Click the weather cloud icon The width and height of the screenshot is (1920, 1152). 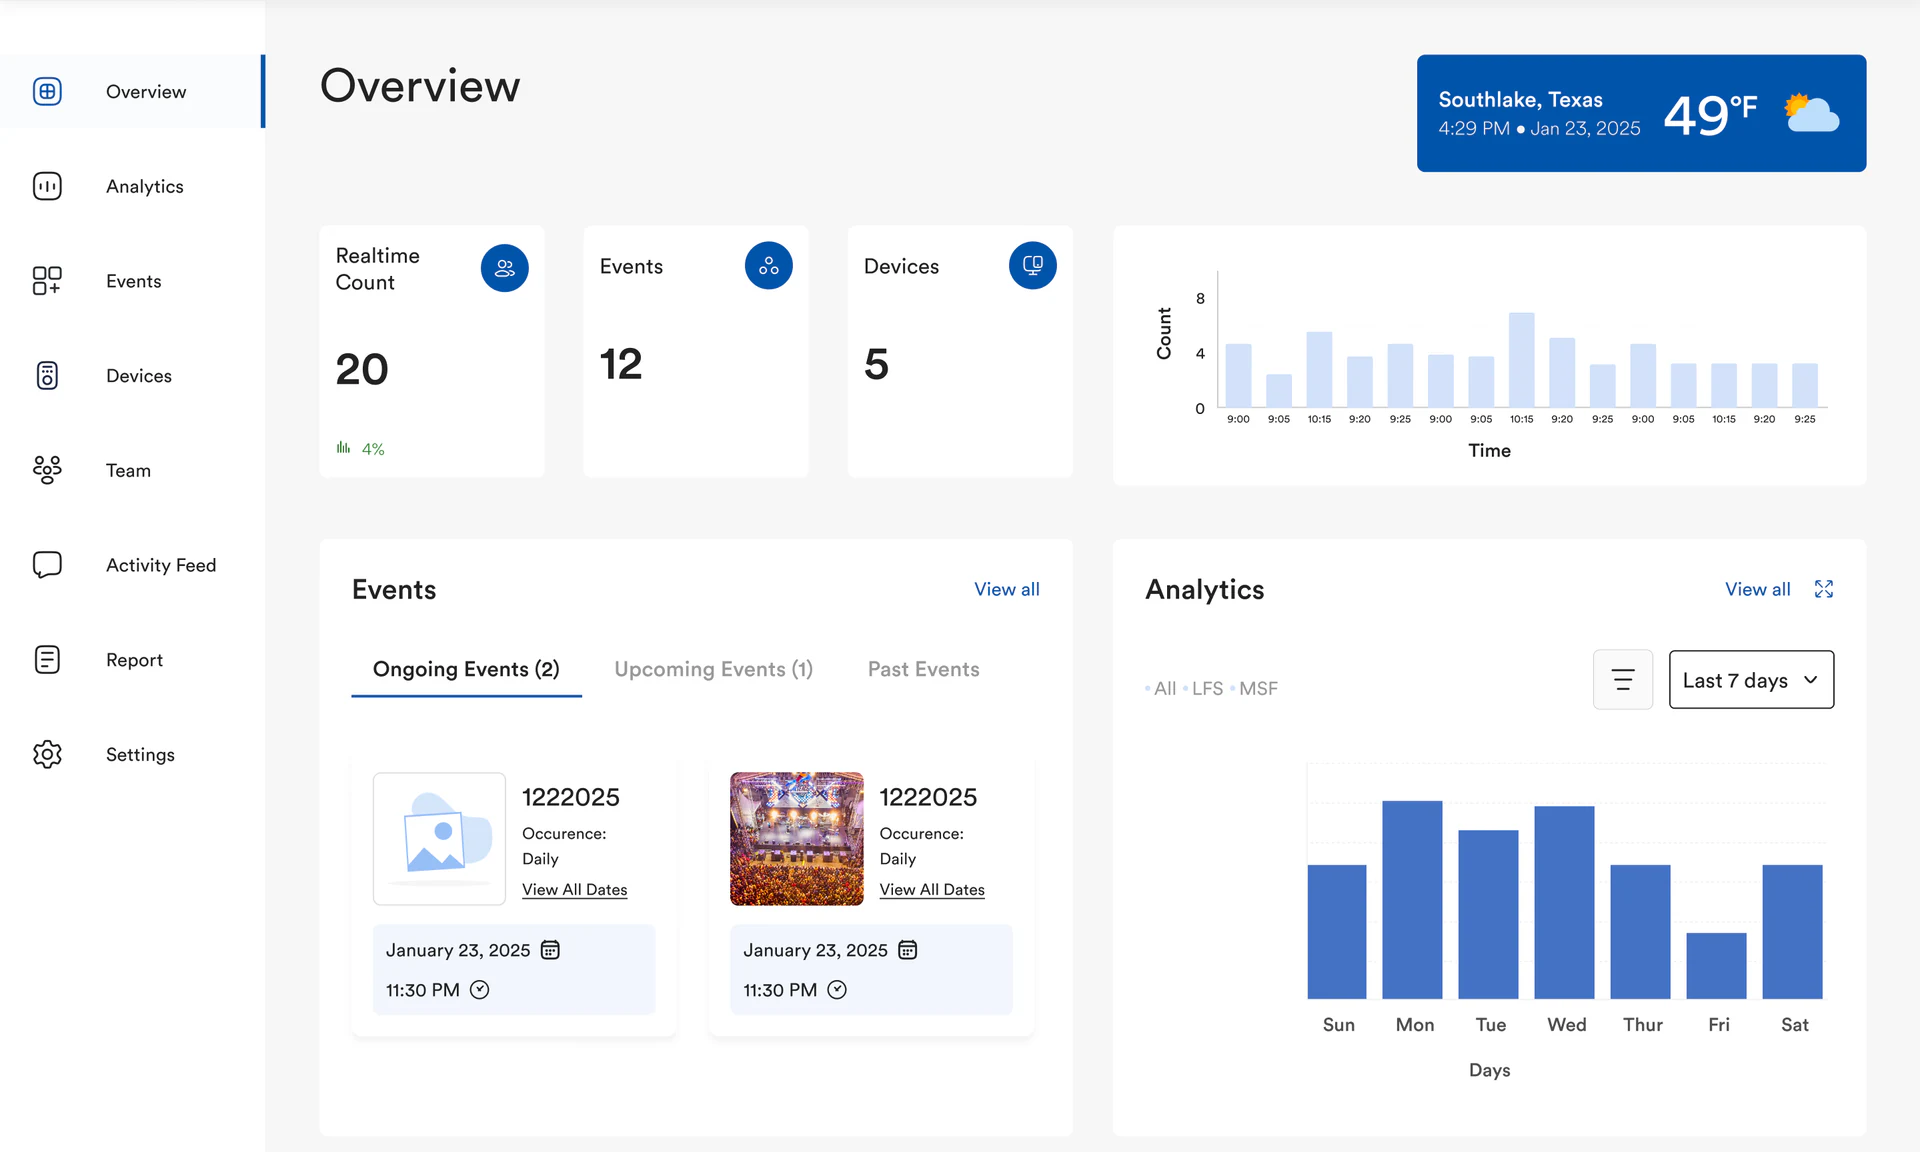[1812, 113]
